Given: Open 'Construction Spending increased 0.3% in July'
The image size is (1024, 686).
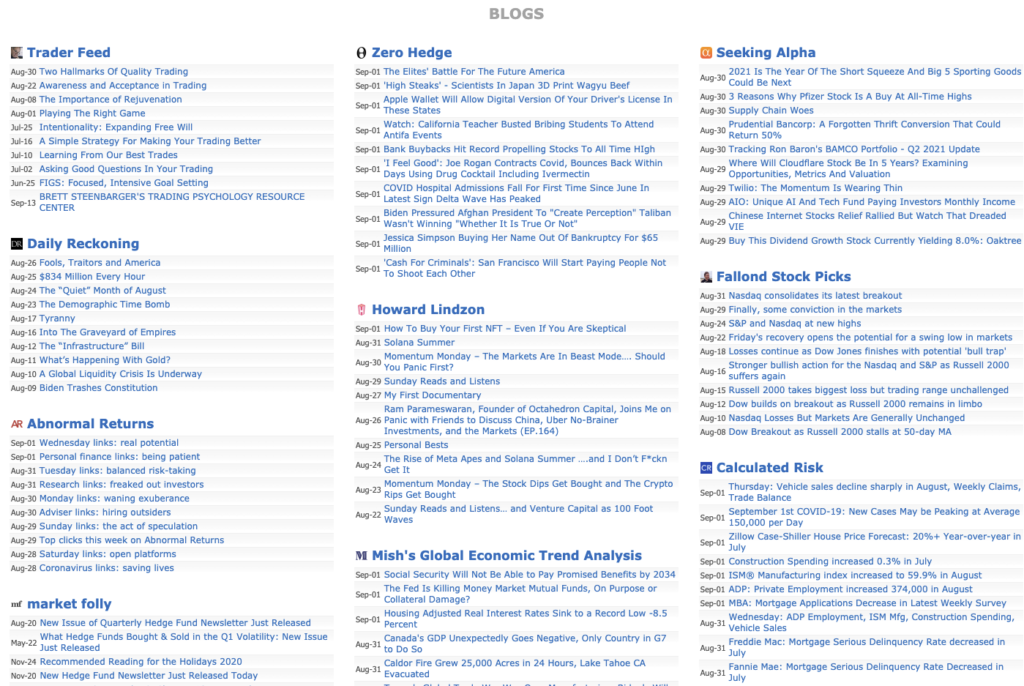Looking at the screenshot, I should click(x=830, y=561).
